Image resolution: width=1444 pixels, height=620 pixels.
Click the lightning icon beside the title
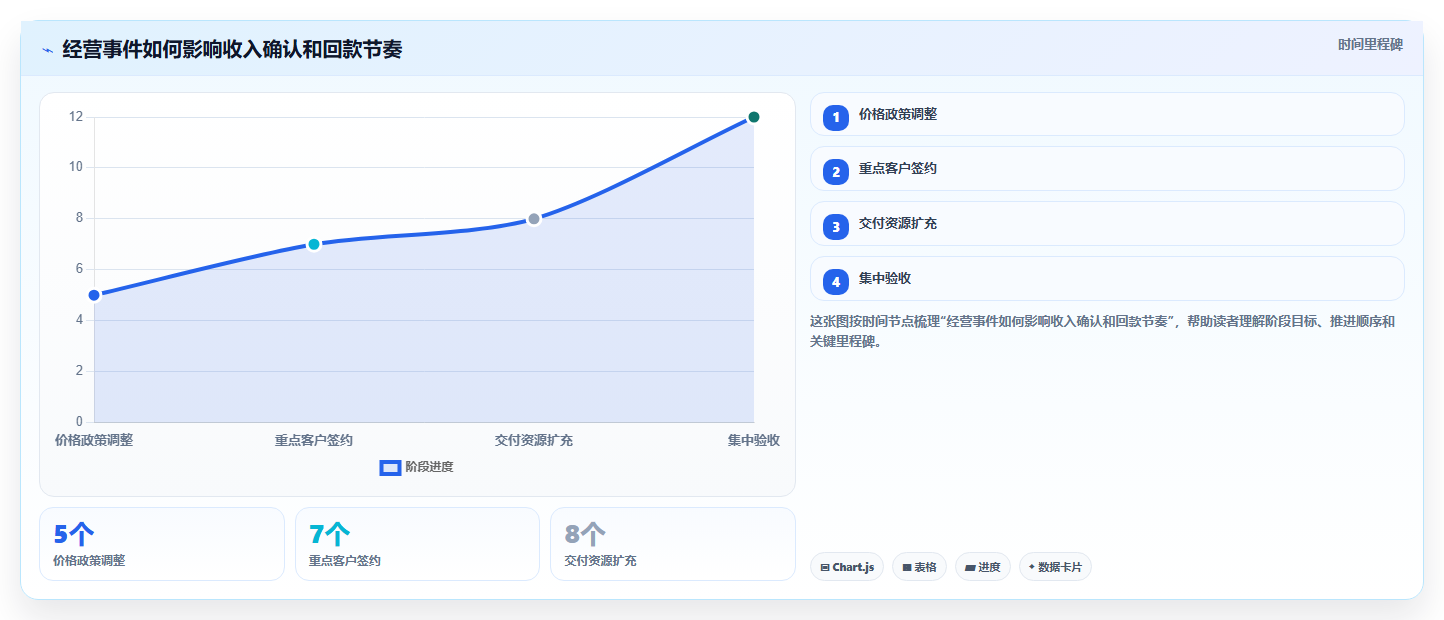pos(47,50)
